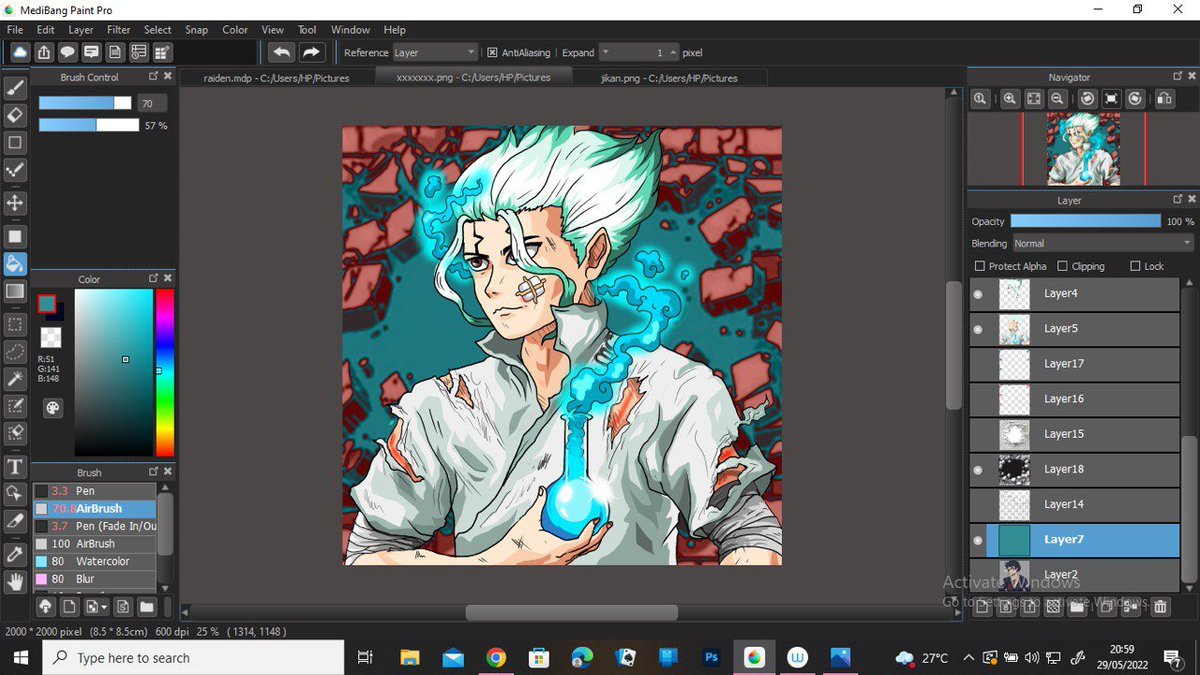Click the transparent color swatch

pos(51,337)
